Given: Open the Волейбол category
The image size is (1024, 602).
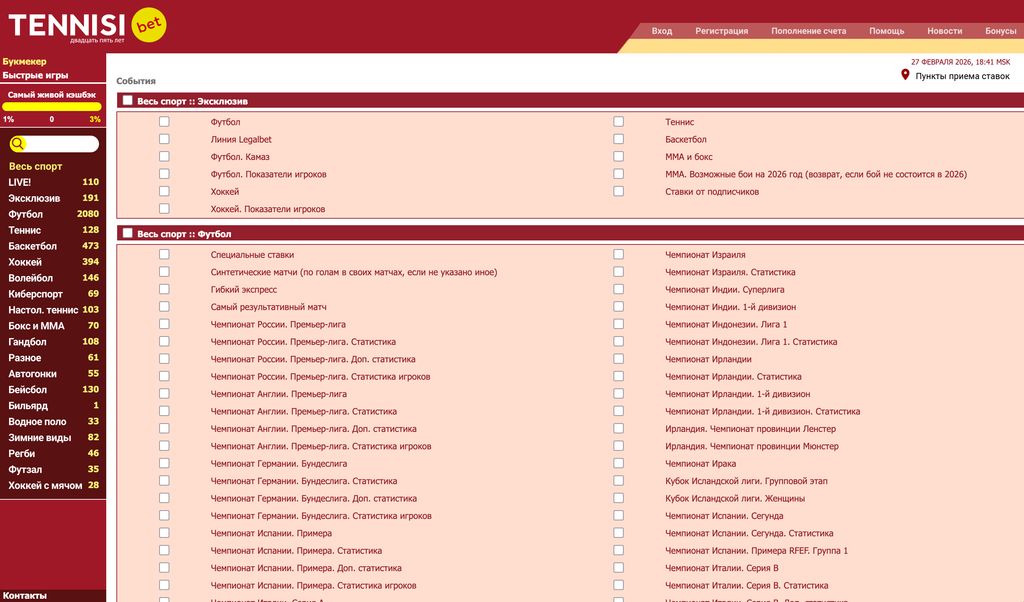Looking at the screenshot, I should [53, 277].
